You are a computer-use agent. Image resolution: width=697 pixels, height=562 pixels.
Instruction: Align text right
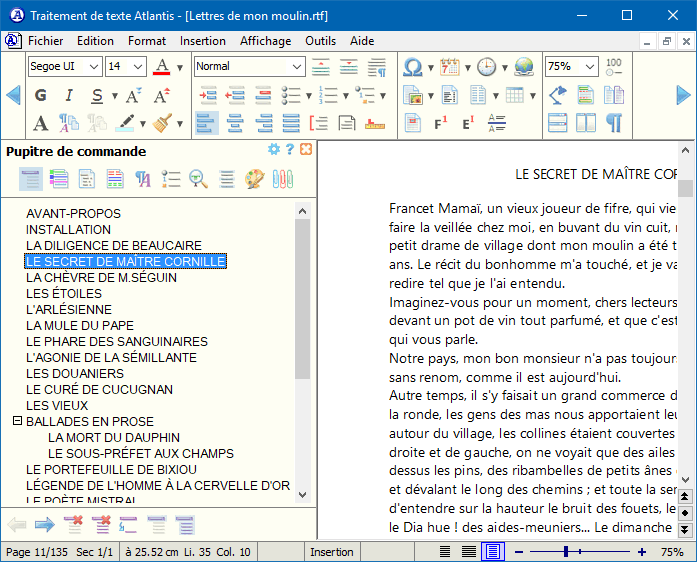pos(263,123)
